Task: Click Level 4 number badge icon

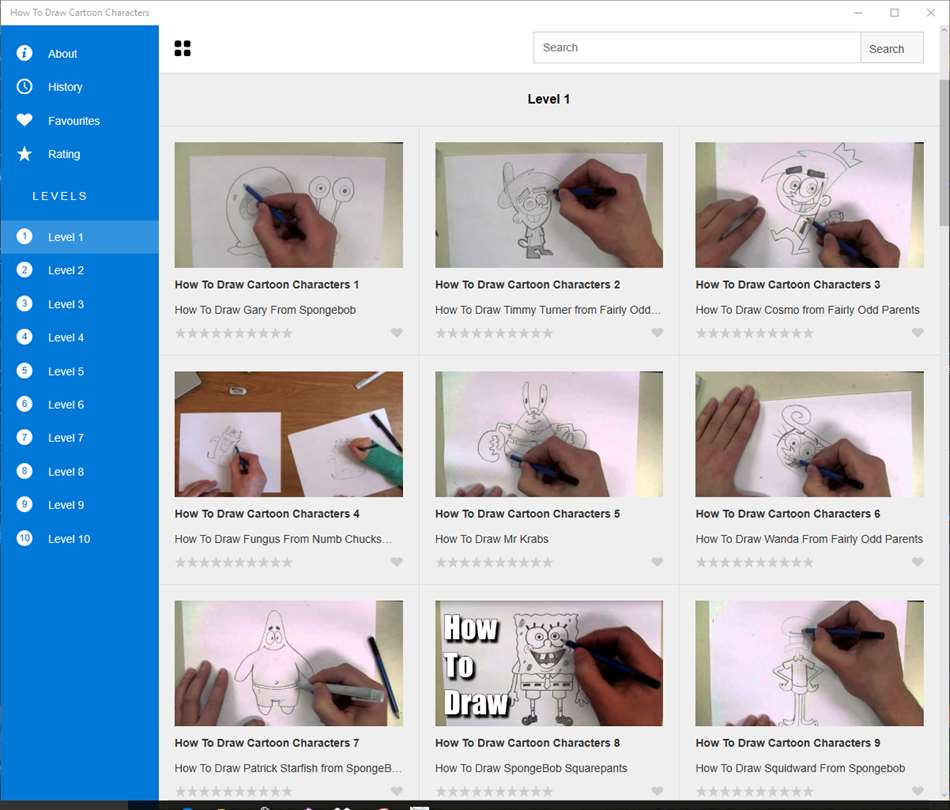Action: (24, 337)
